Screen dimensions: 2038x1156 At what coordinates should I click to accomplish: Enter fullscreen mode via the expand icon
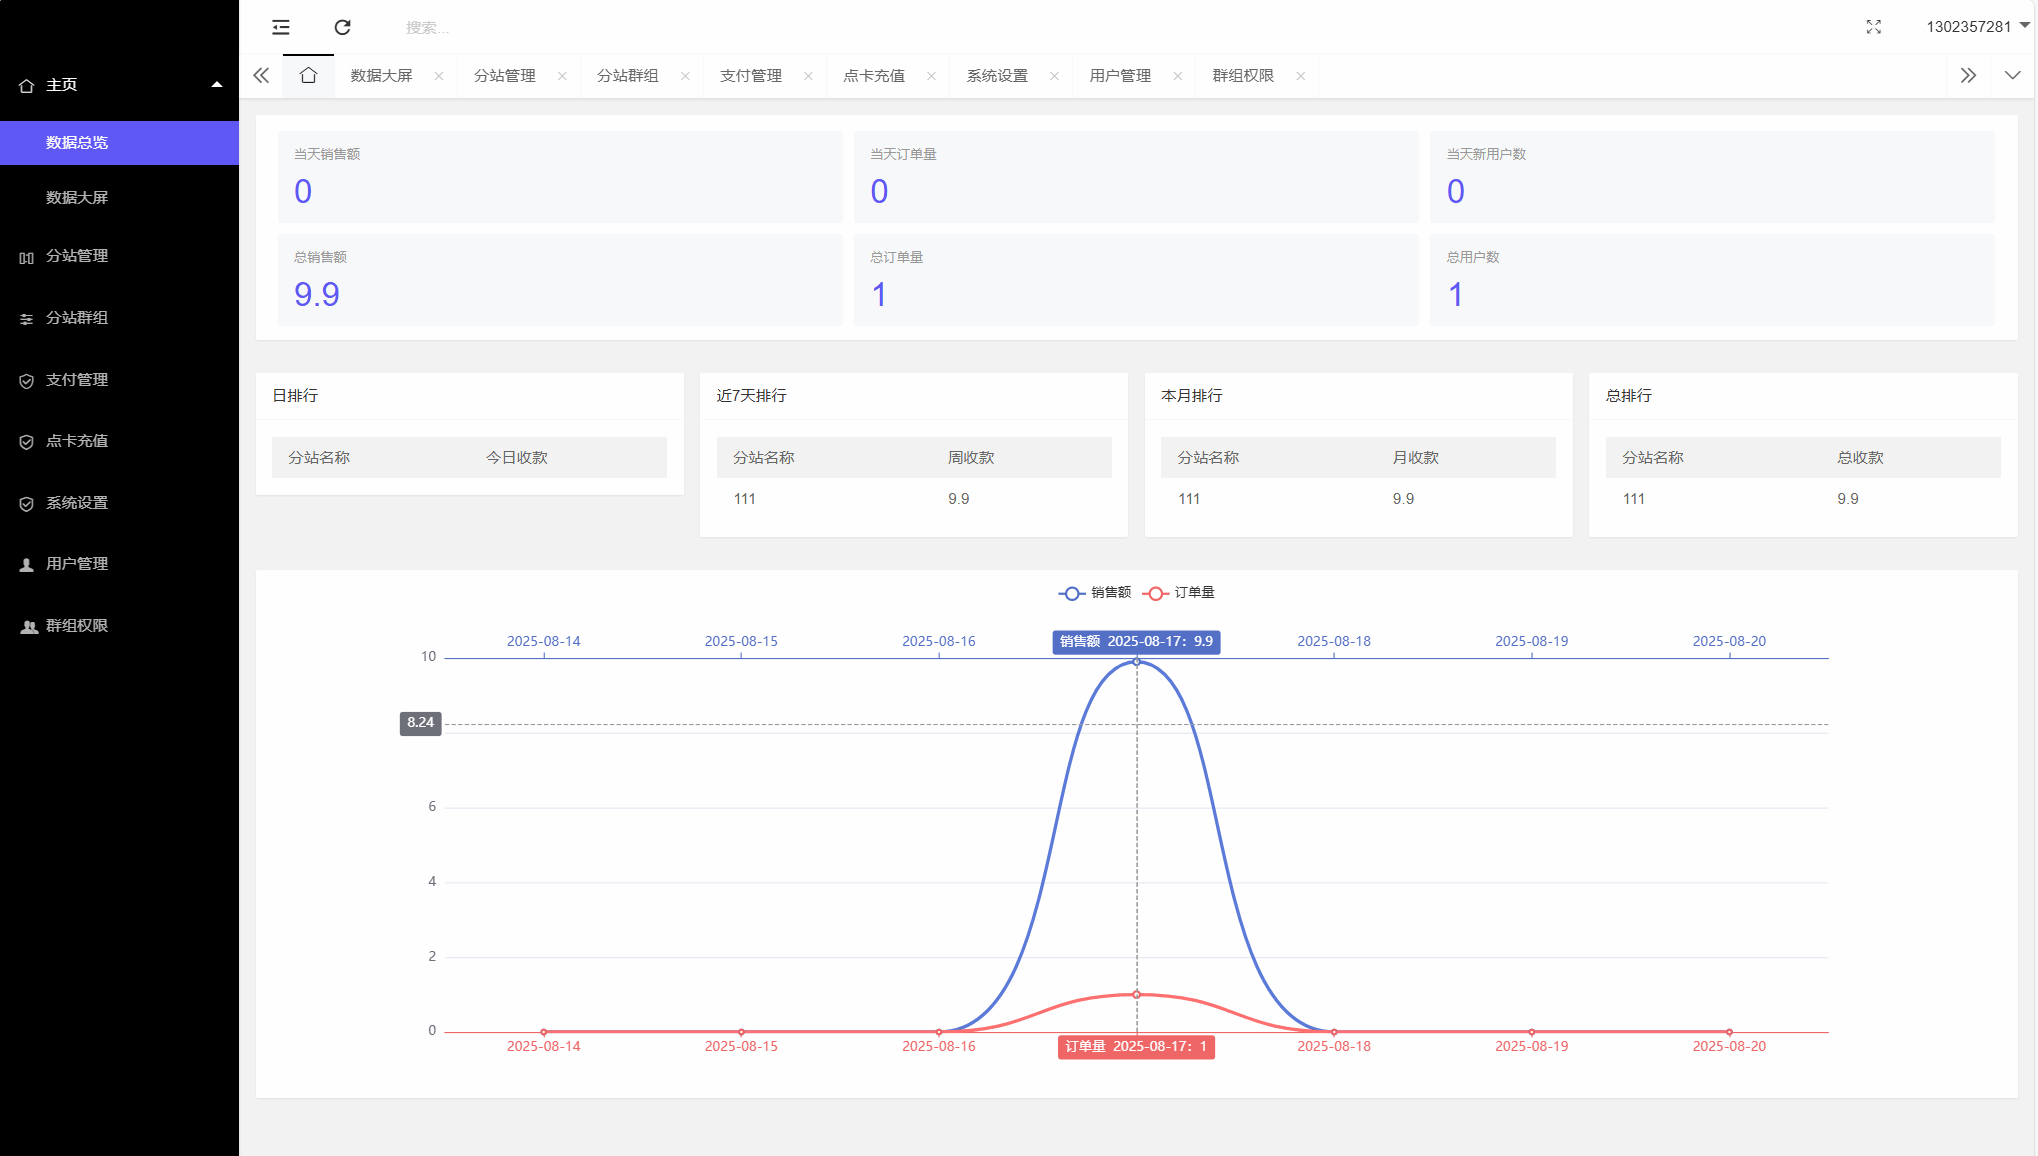1873,27
